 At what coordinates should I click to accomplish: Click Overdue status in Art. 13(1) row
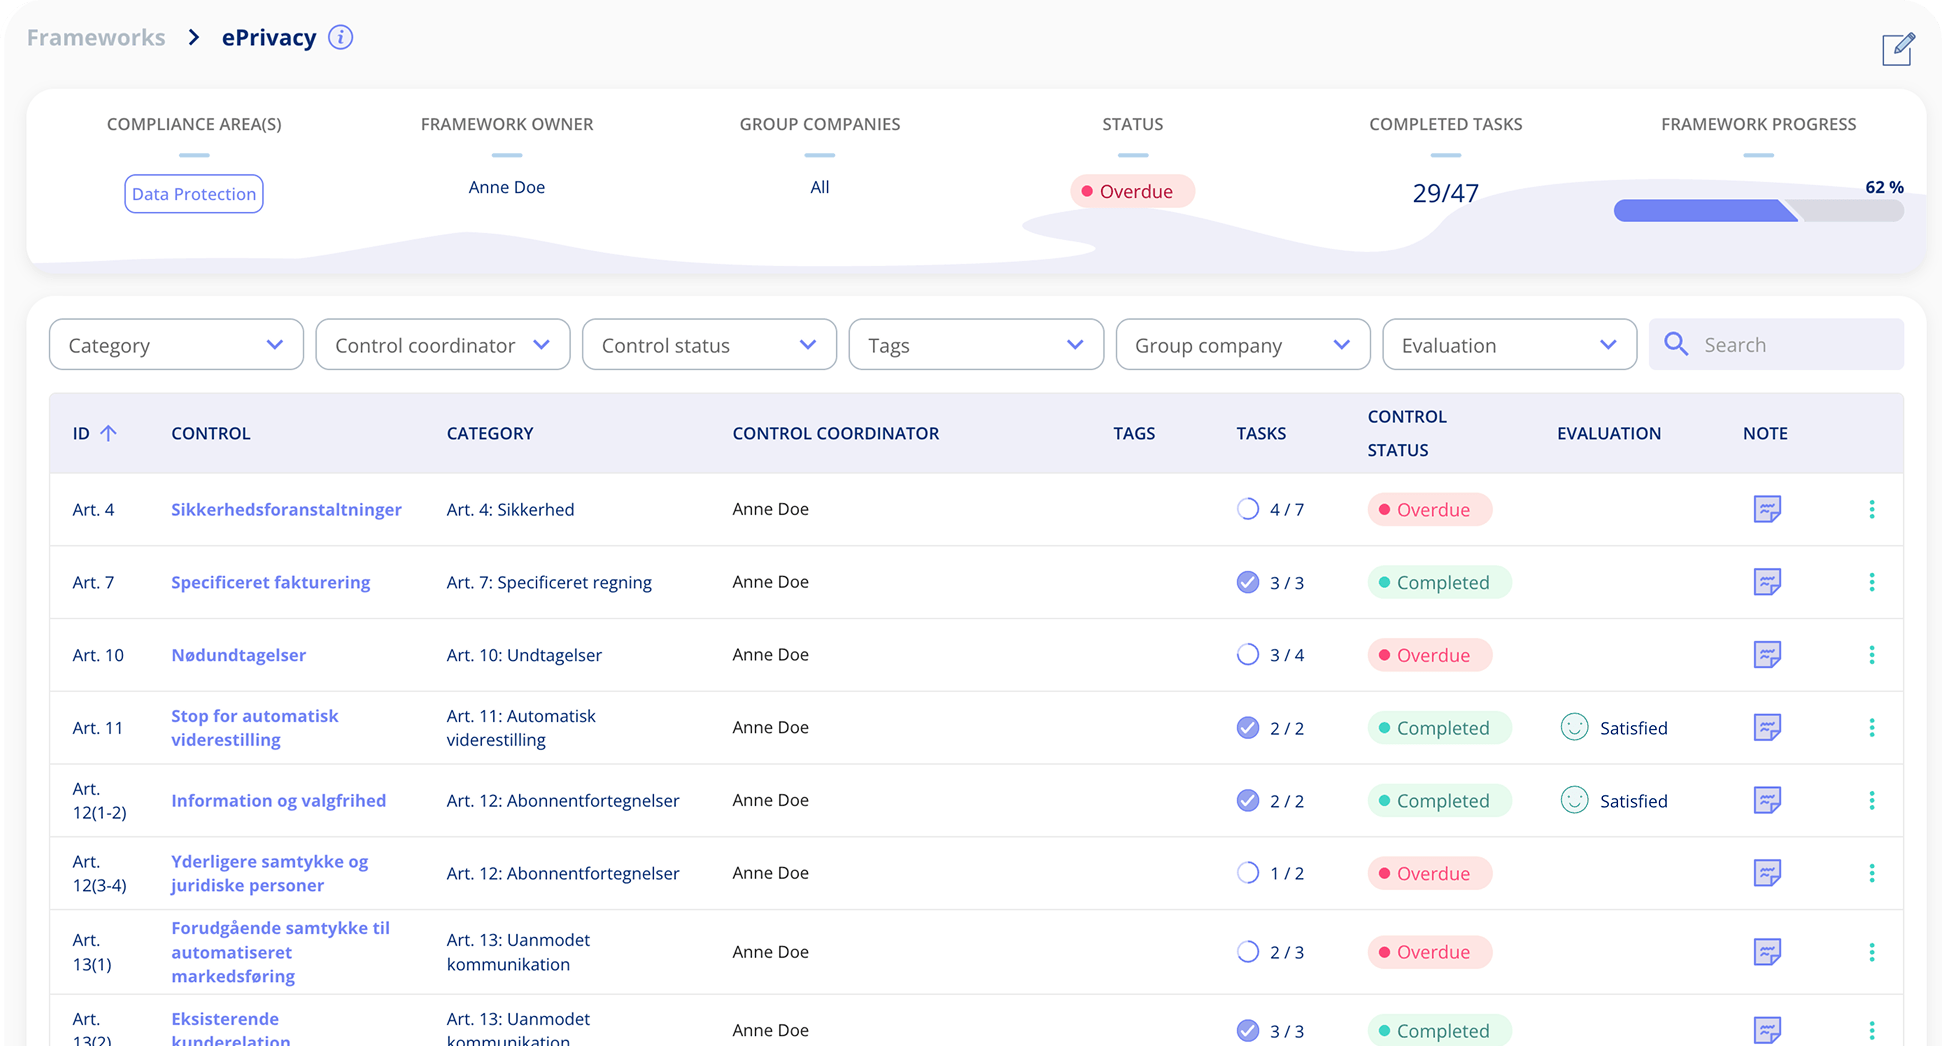[1429, 952]
